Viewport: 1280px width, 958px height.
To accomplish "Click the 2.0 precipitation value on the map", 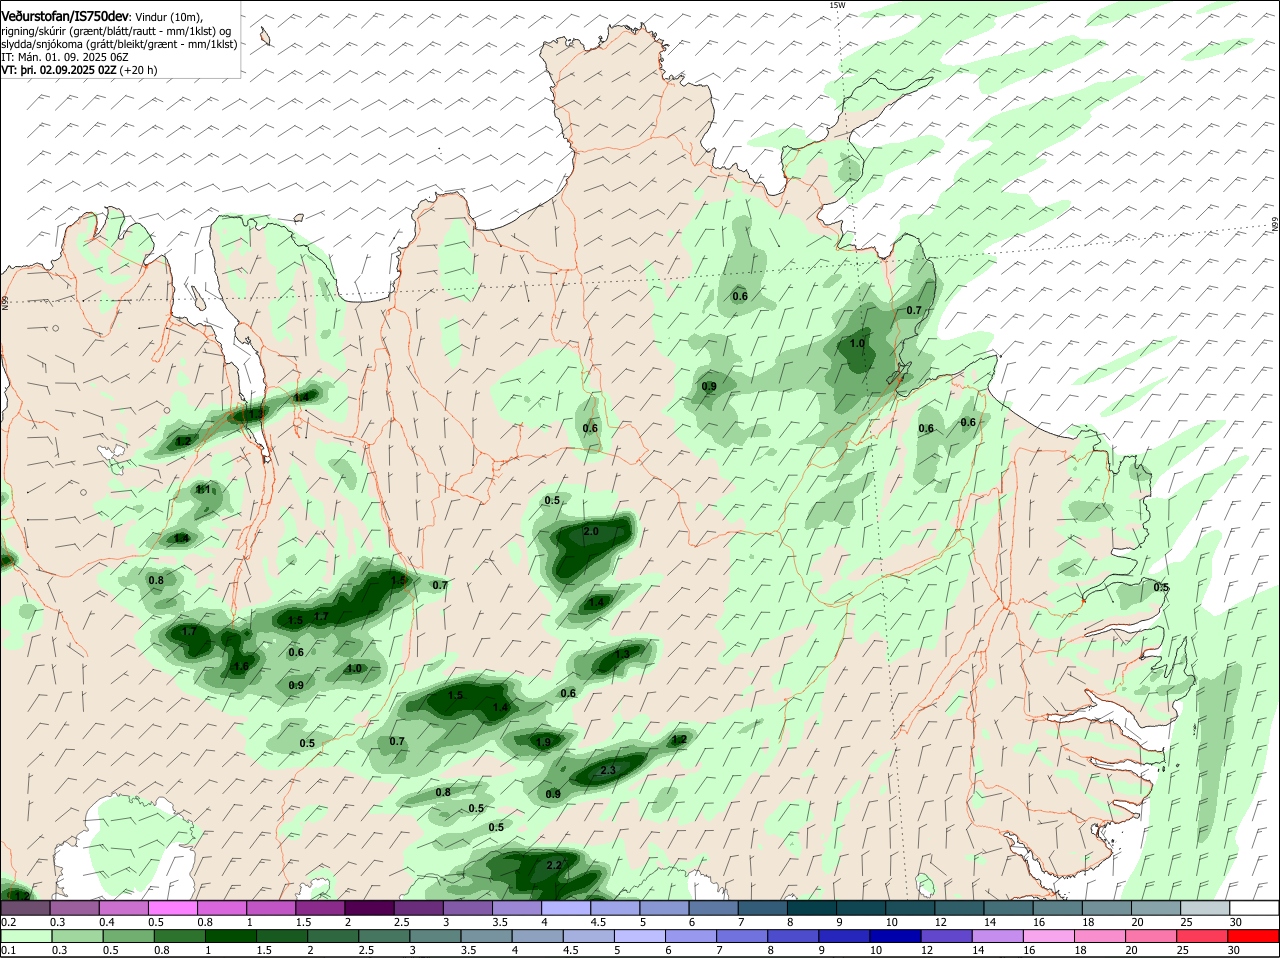I will (591, 531).
